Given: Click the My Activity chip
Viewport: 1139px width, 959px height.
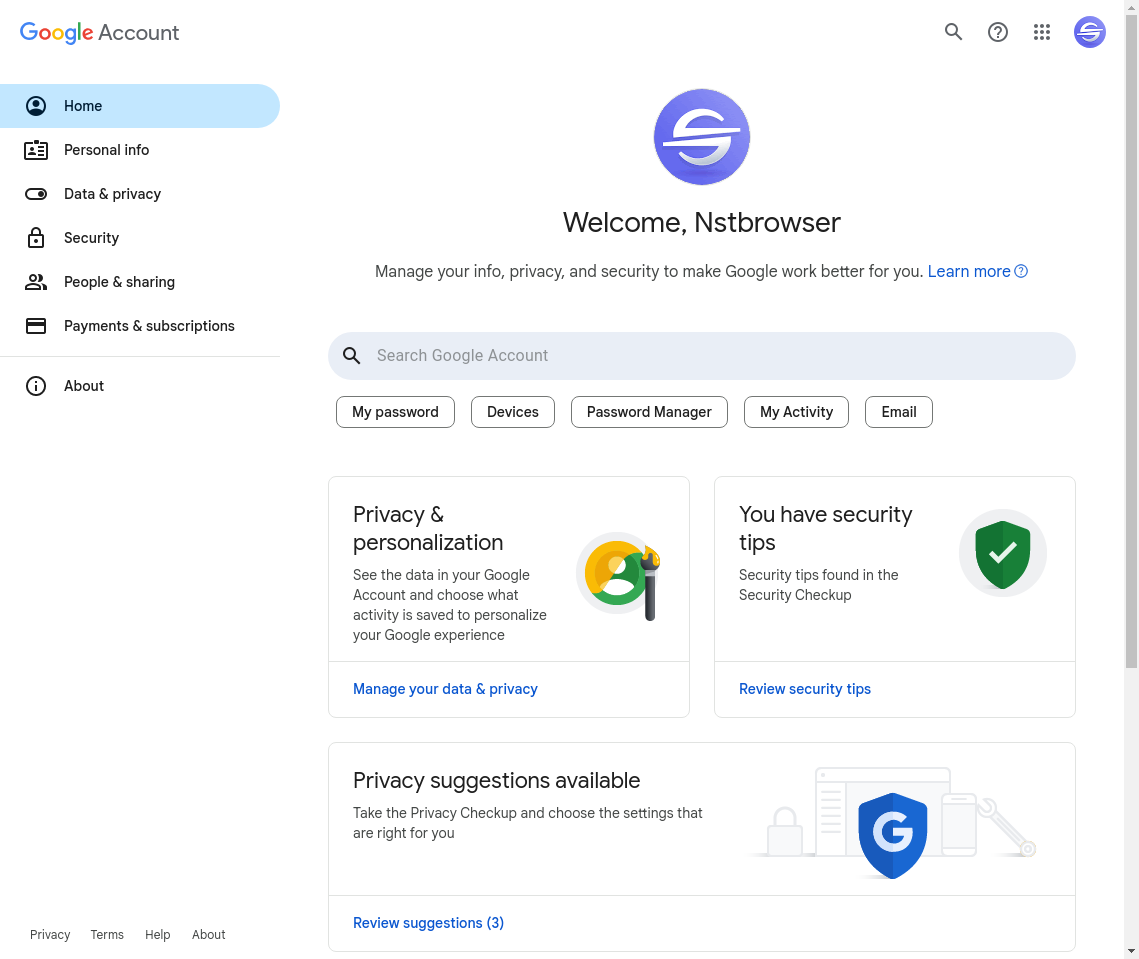Looking at the screenshot, I should pos(796,412).
